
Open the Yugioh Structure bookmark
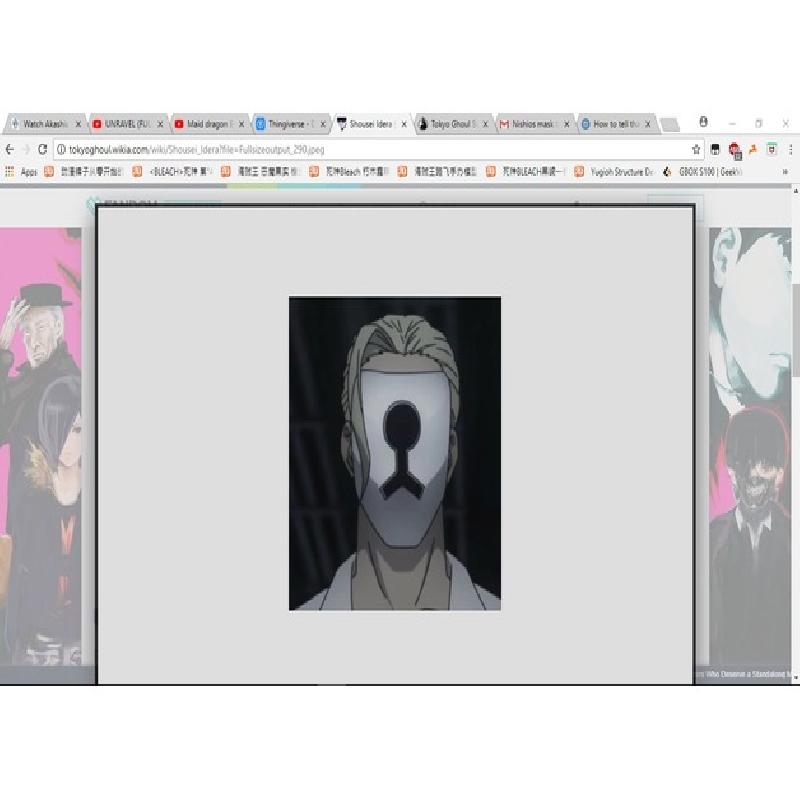point(614,172)
